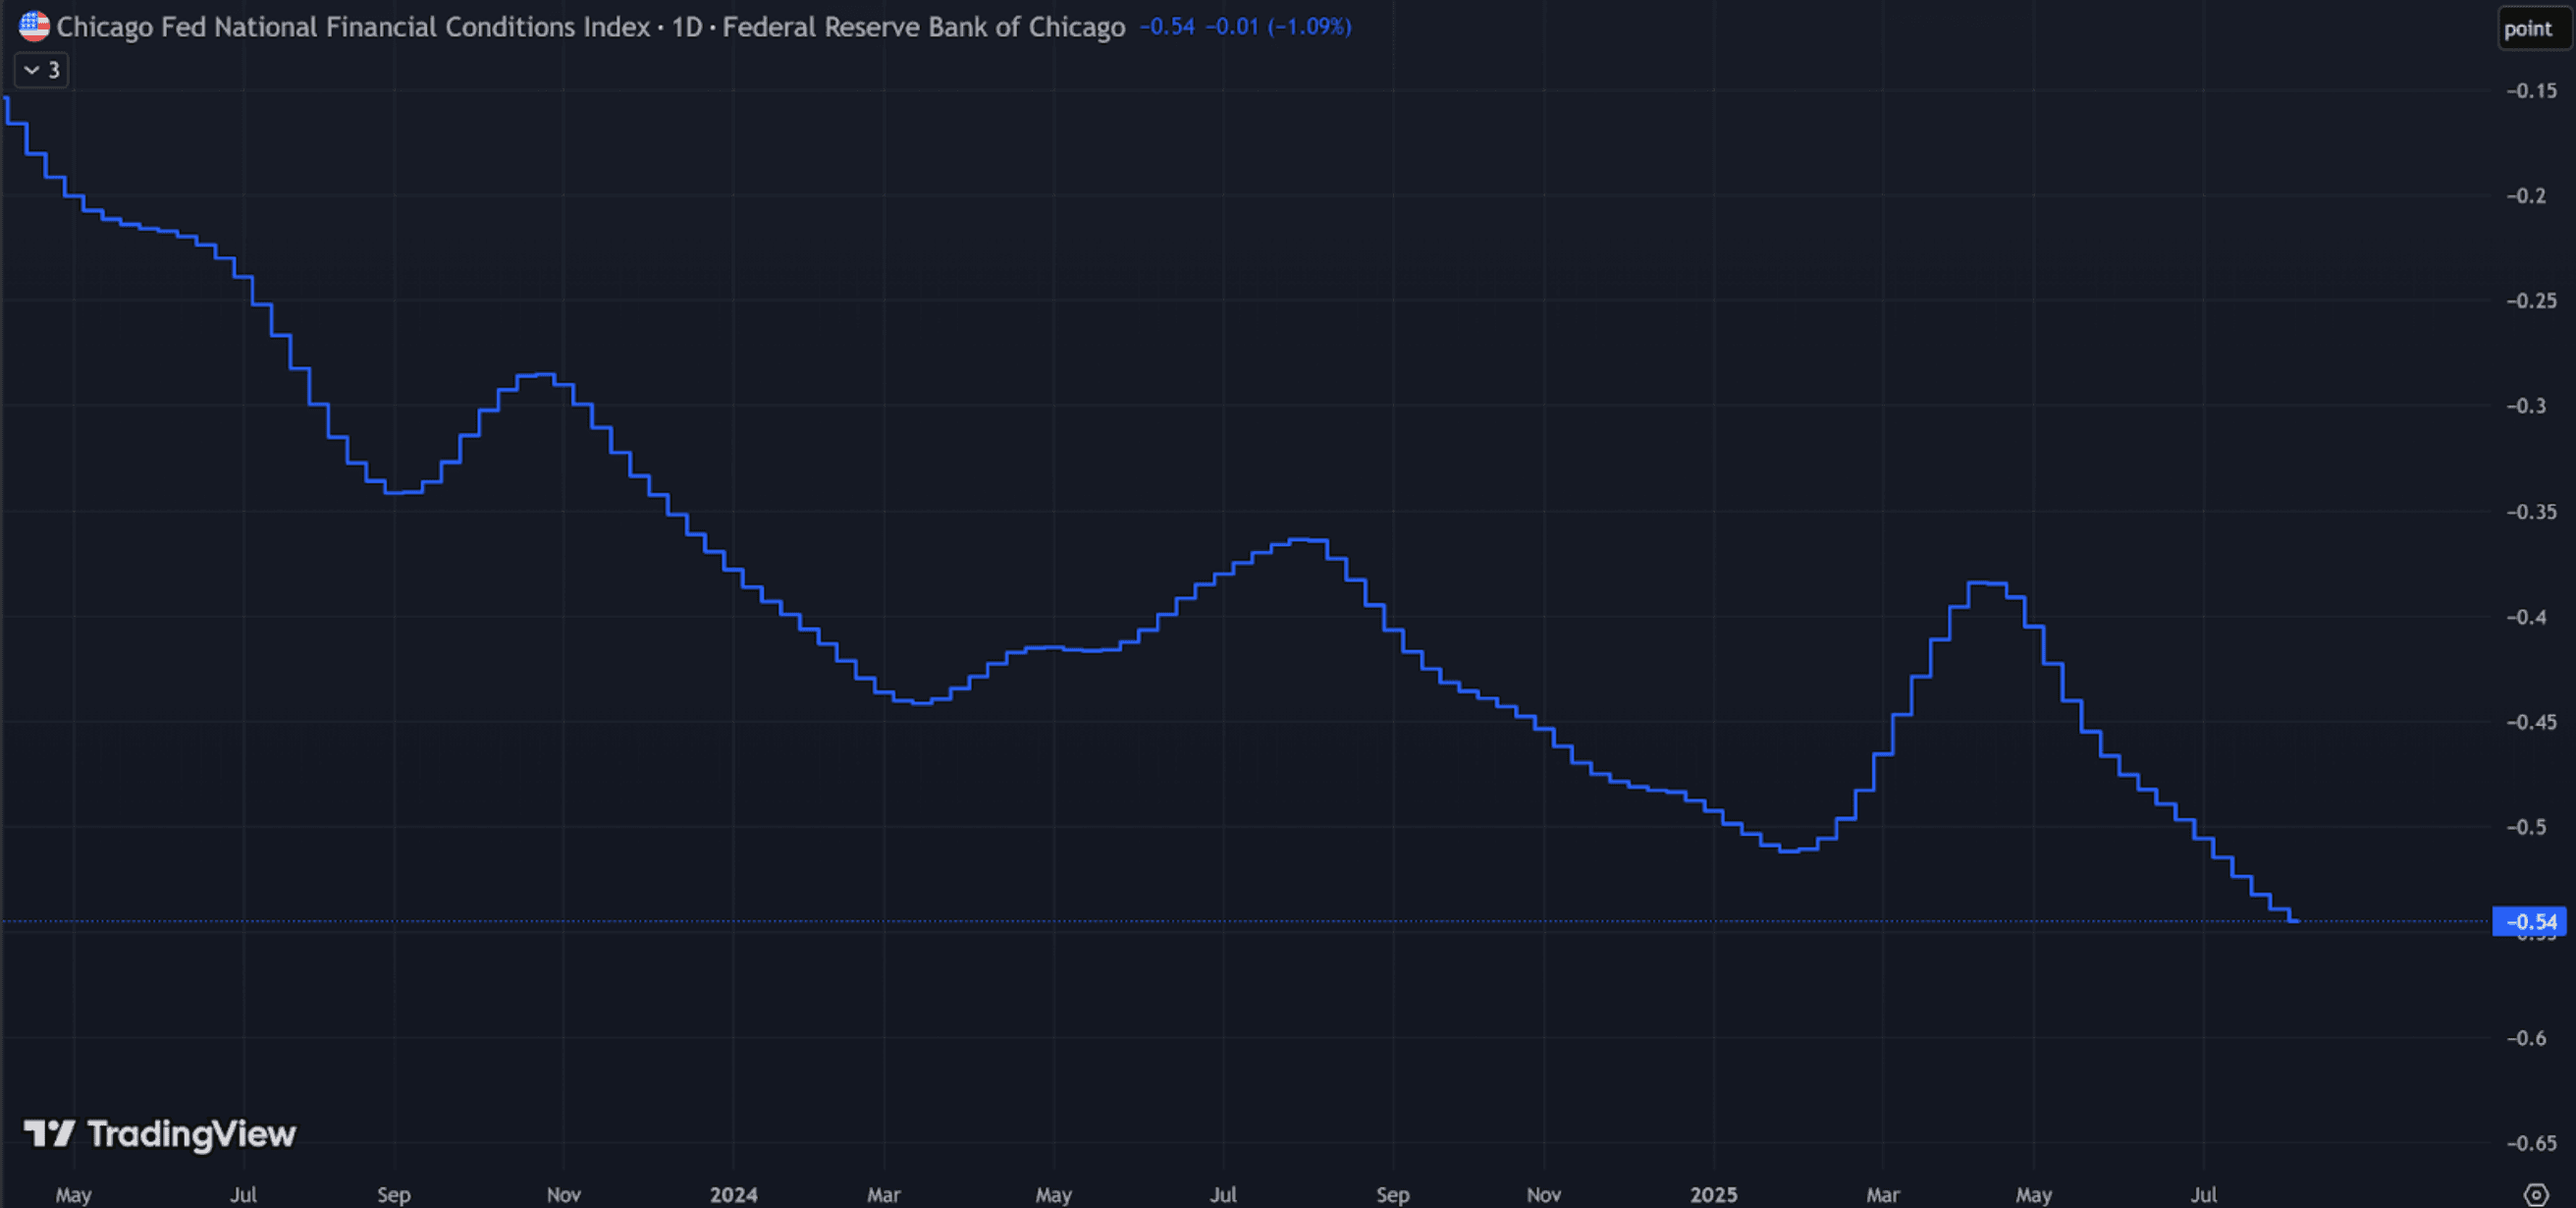
Task: Click the 2025 label on time axis
Action: point(1713,1194)
